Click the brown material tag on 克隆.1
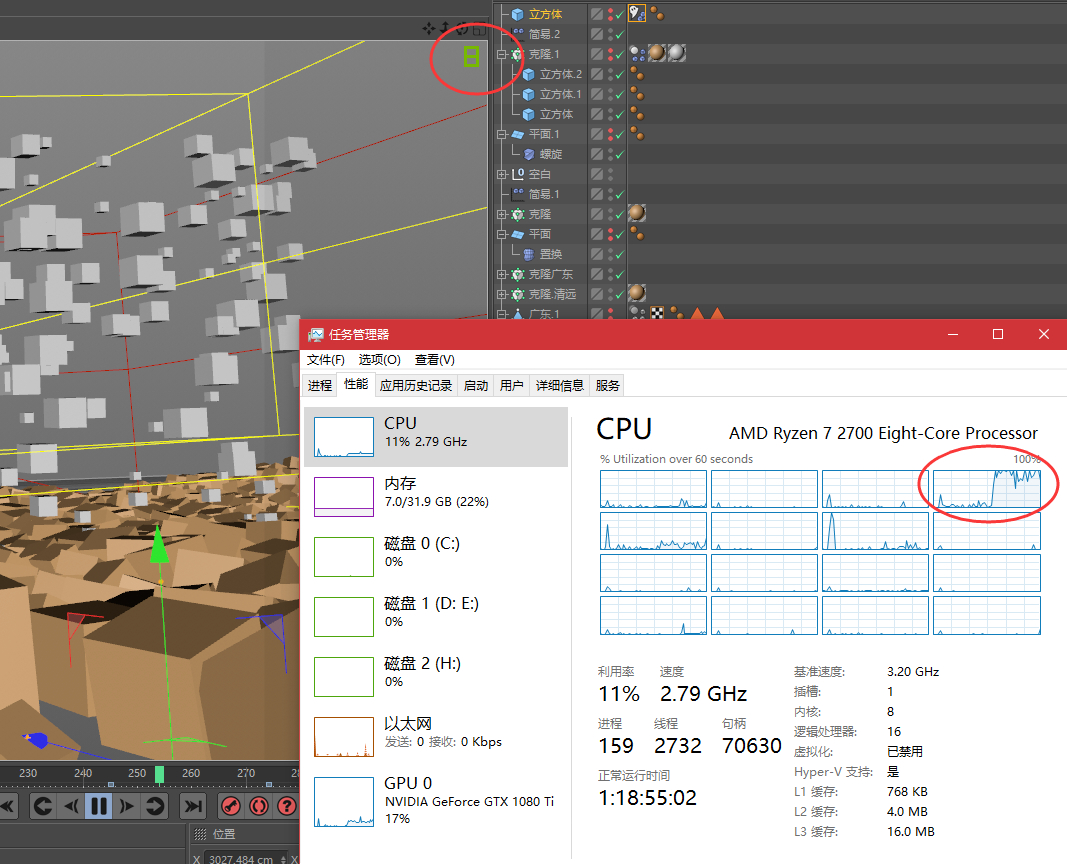 [657, 54]
